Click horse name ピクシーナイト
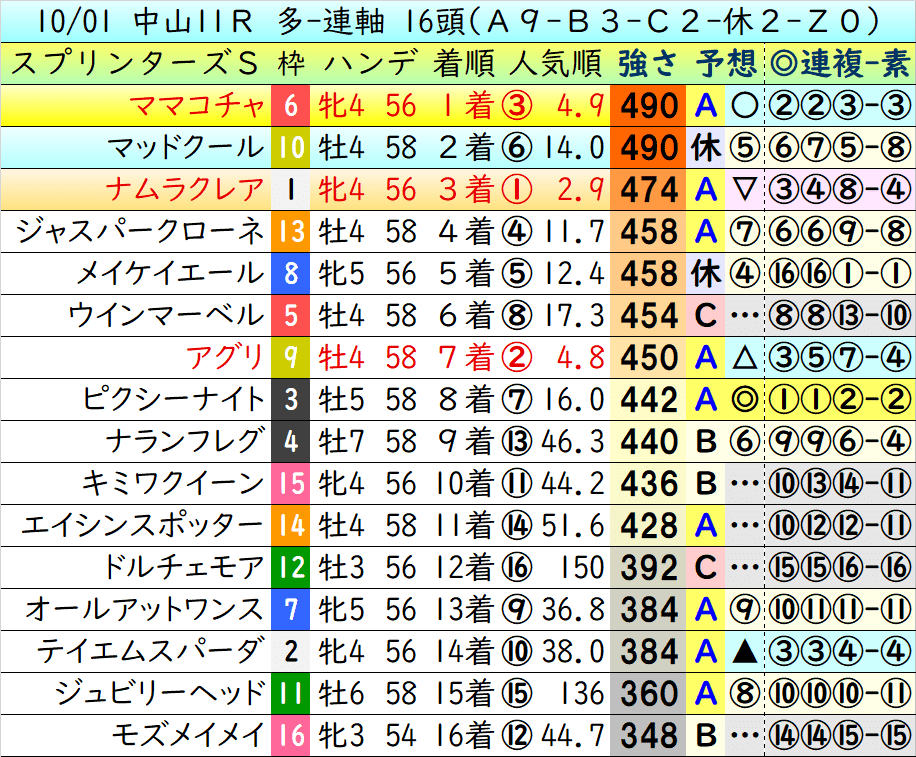Screen dimensions: 916x757 174,400
